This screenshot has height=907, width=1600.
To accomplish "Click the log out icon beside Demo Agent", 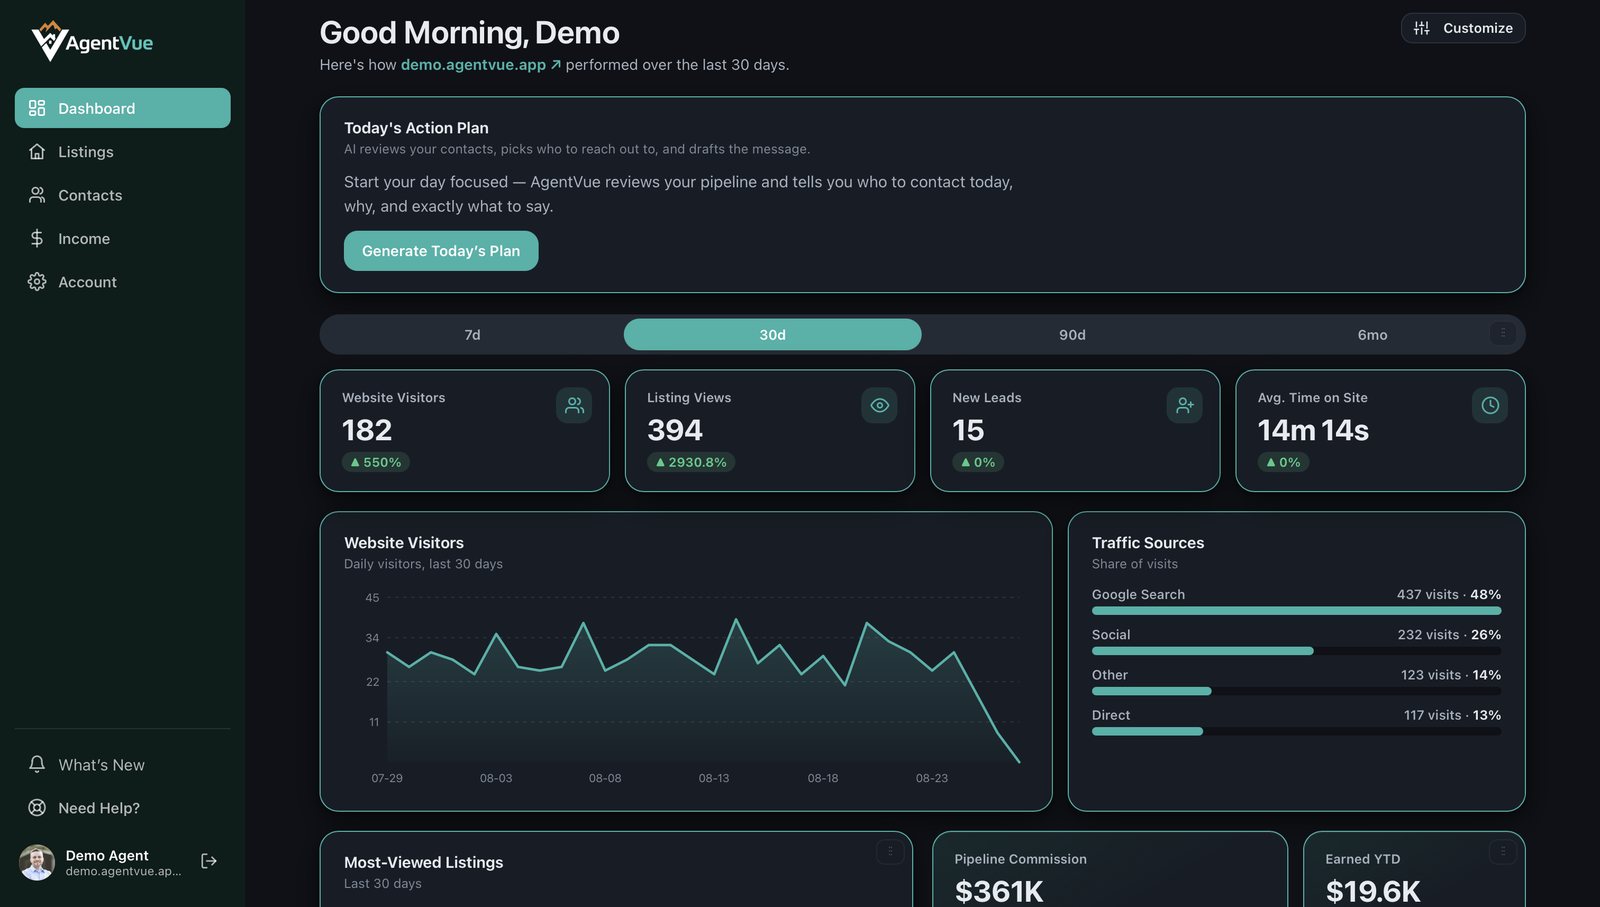I will point(209,861).
